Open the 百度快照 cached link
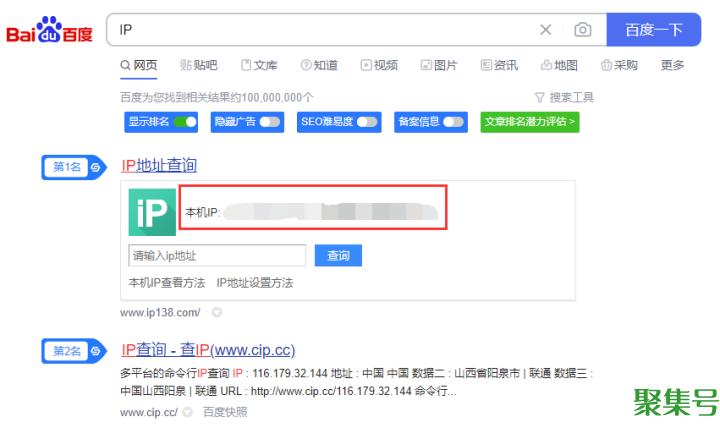The image size is (720, 428). pyautogui.click(x=225, y=412)
